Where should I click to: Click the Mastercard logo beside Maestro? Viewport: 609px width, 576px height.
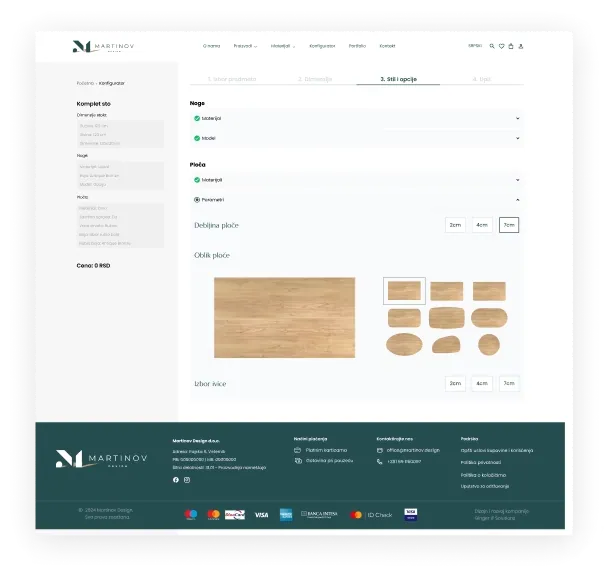pyautogui.click(x=213, y=515)
